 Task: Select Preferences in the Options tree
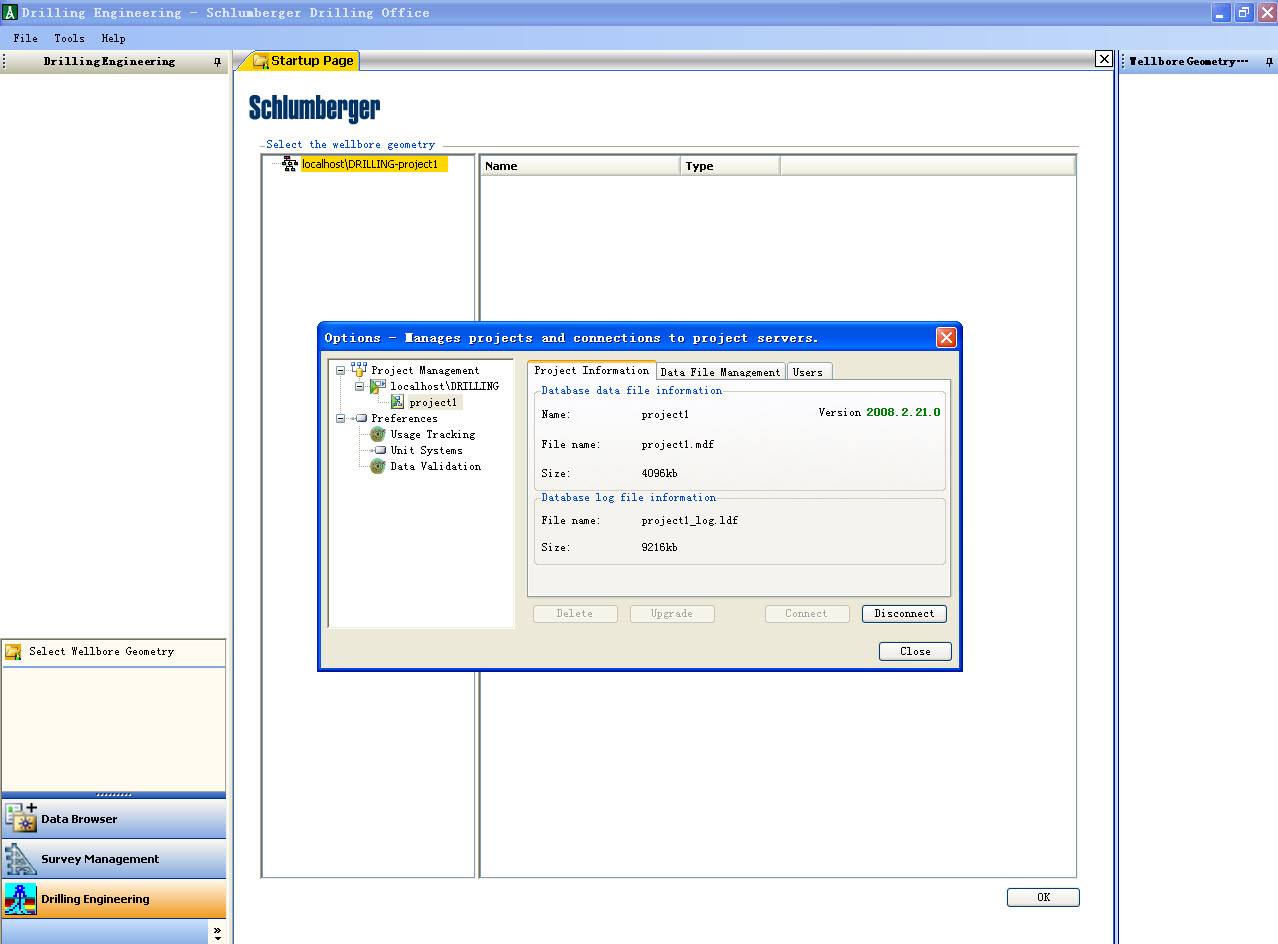click(404, 418)
